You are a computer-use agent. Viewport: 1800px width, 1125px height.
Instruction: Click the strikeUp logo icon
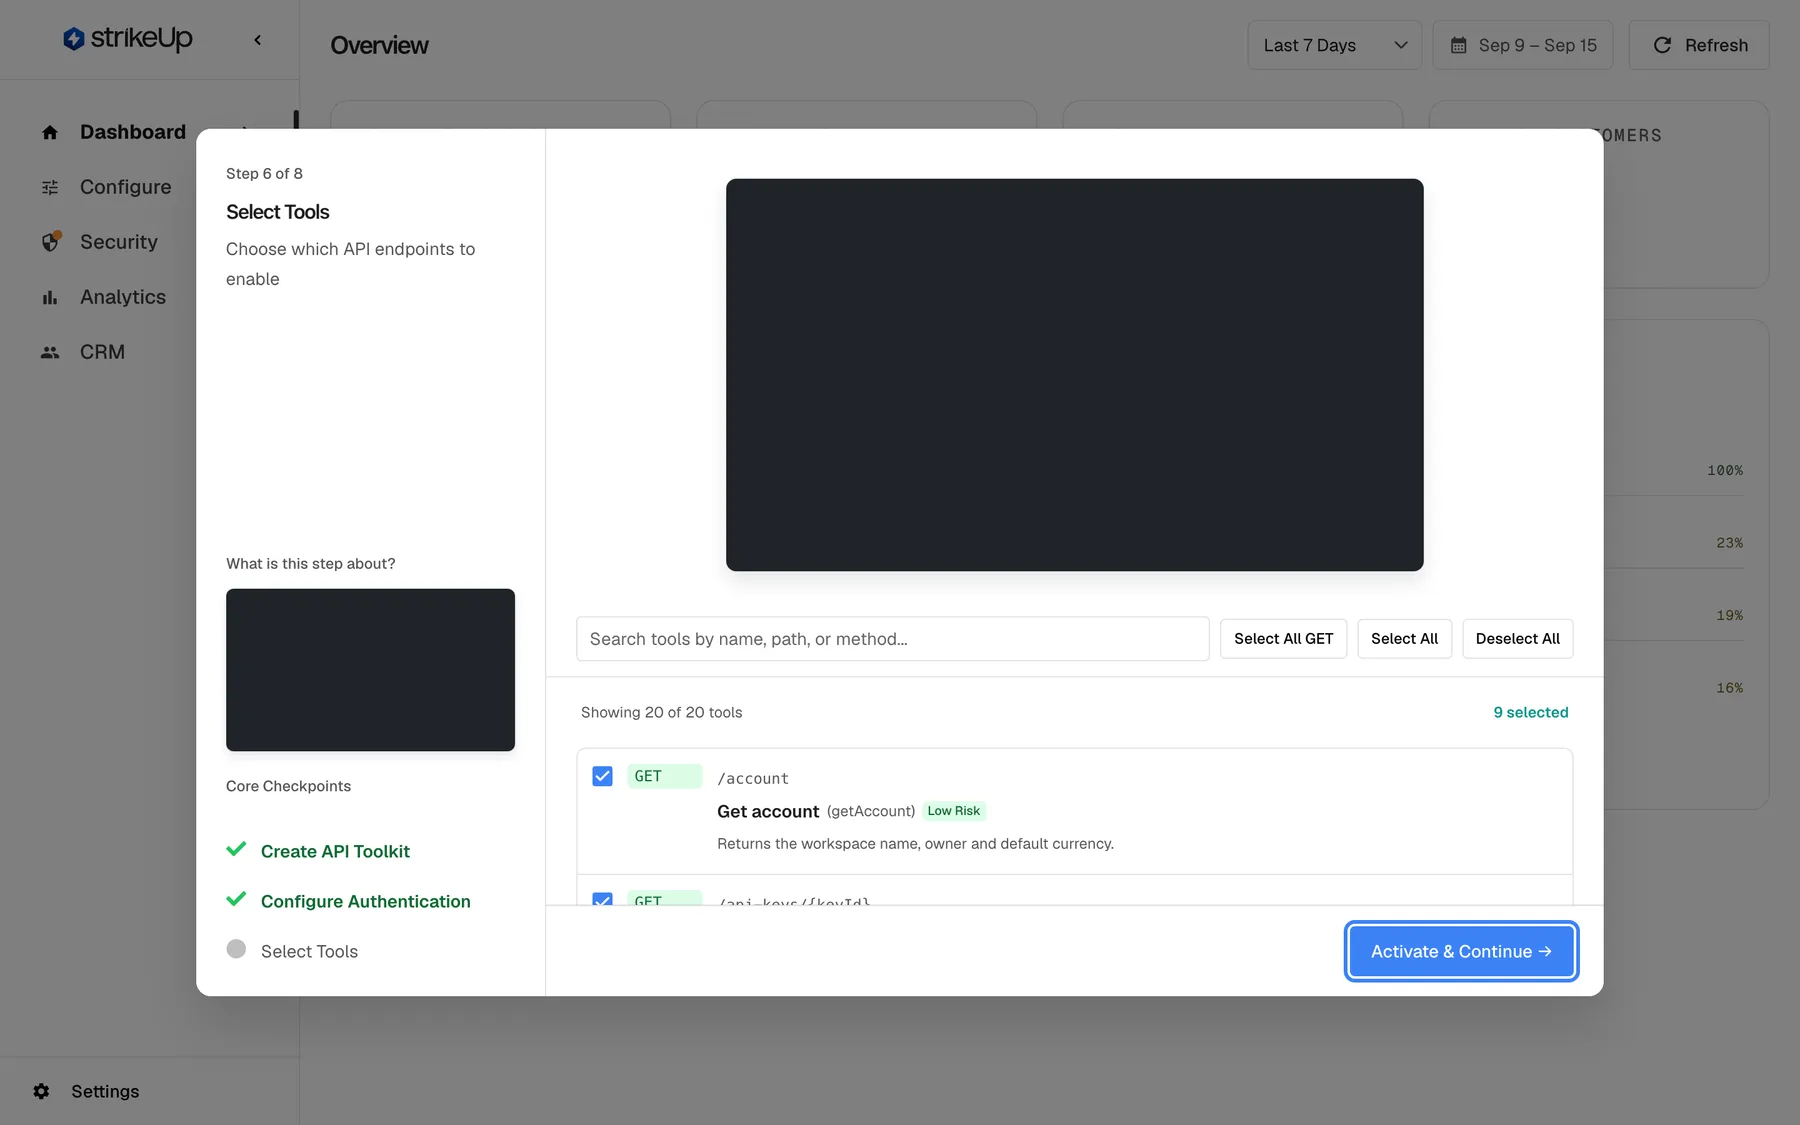74,39
